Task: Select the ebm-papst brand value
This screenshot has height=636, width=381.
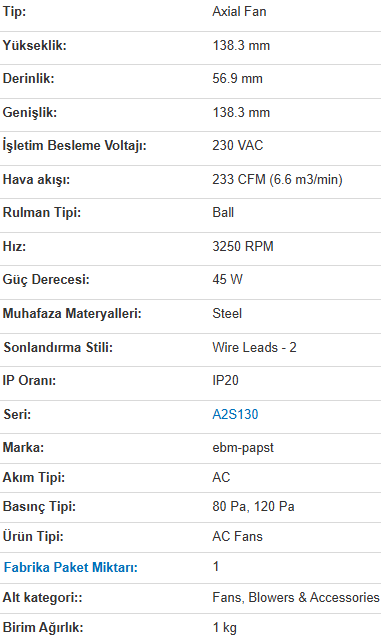Action: point(243,448)
